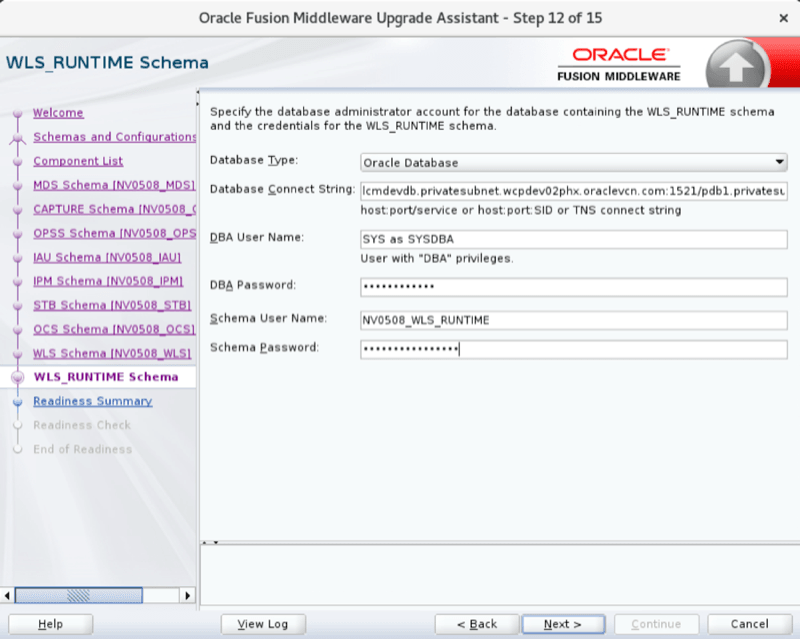
Task: Cancel the upgrade assistant
Action: tap(749, 624)
